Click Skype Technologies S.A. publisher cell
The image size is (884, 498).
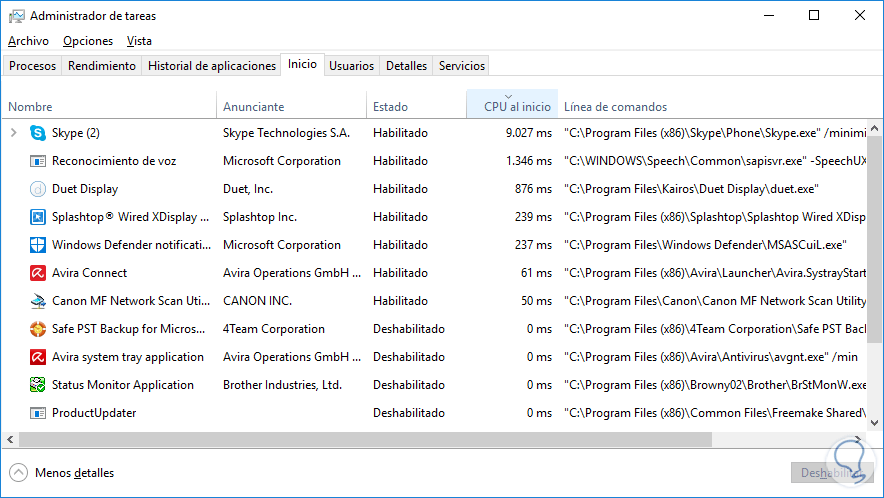point(286,133)
